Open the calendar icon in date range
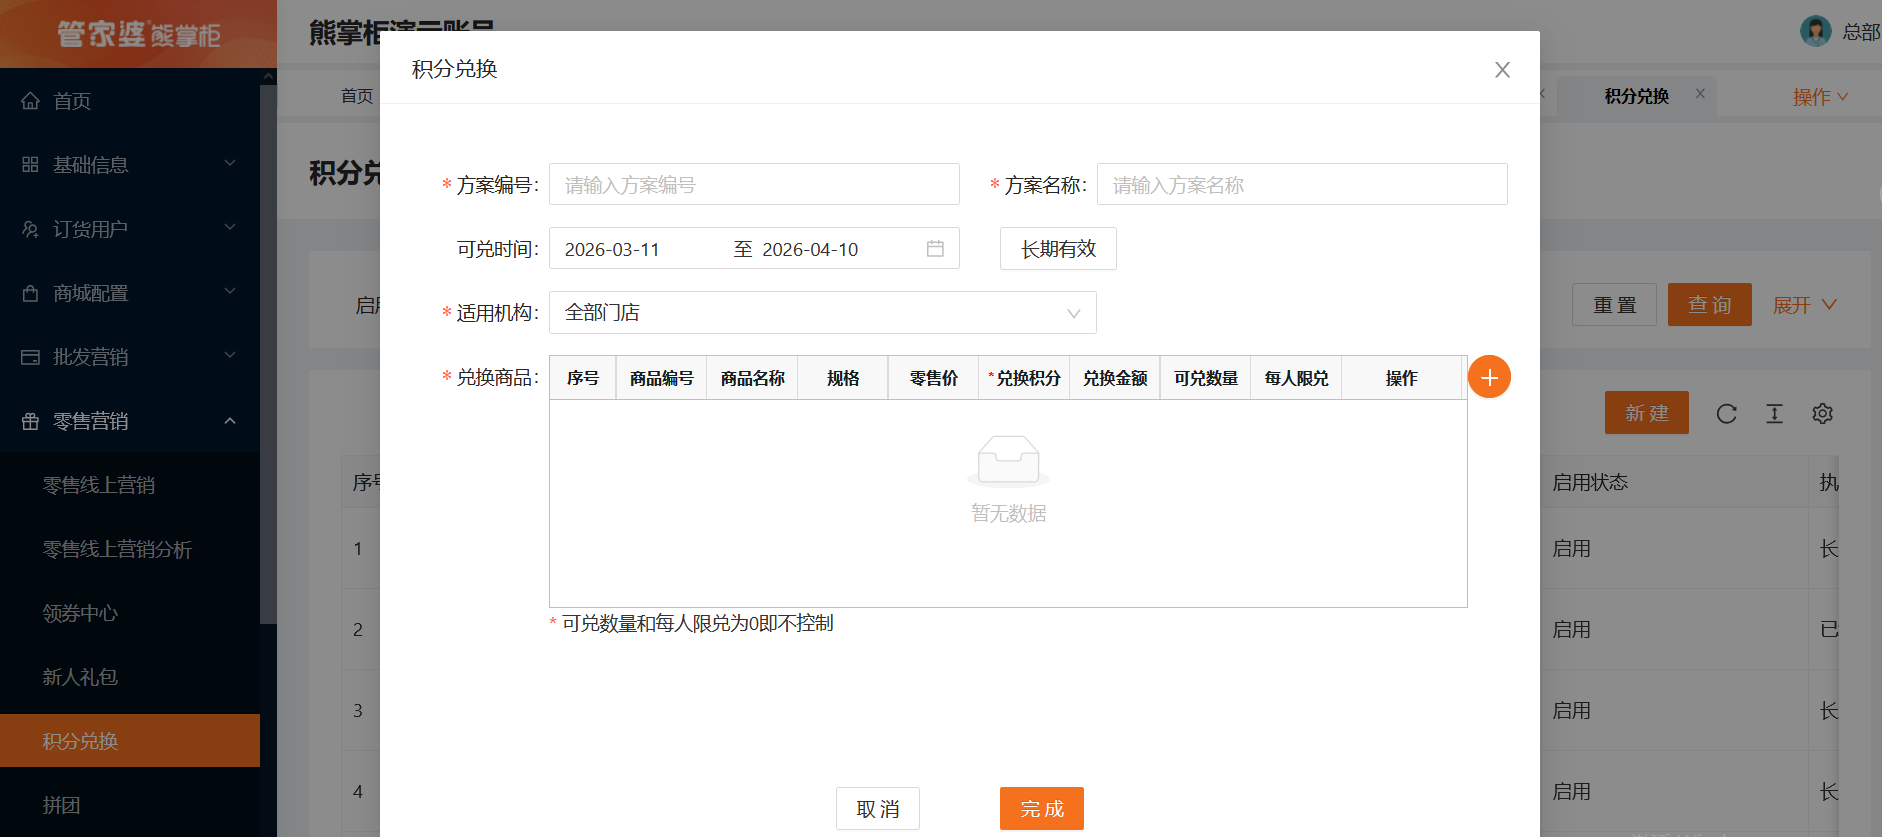This screenshot has height=837, width=1882. (935, 249)
